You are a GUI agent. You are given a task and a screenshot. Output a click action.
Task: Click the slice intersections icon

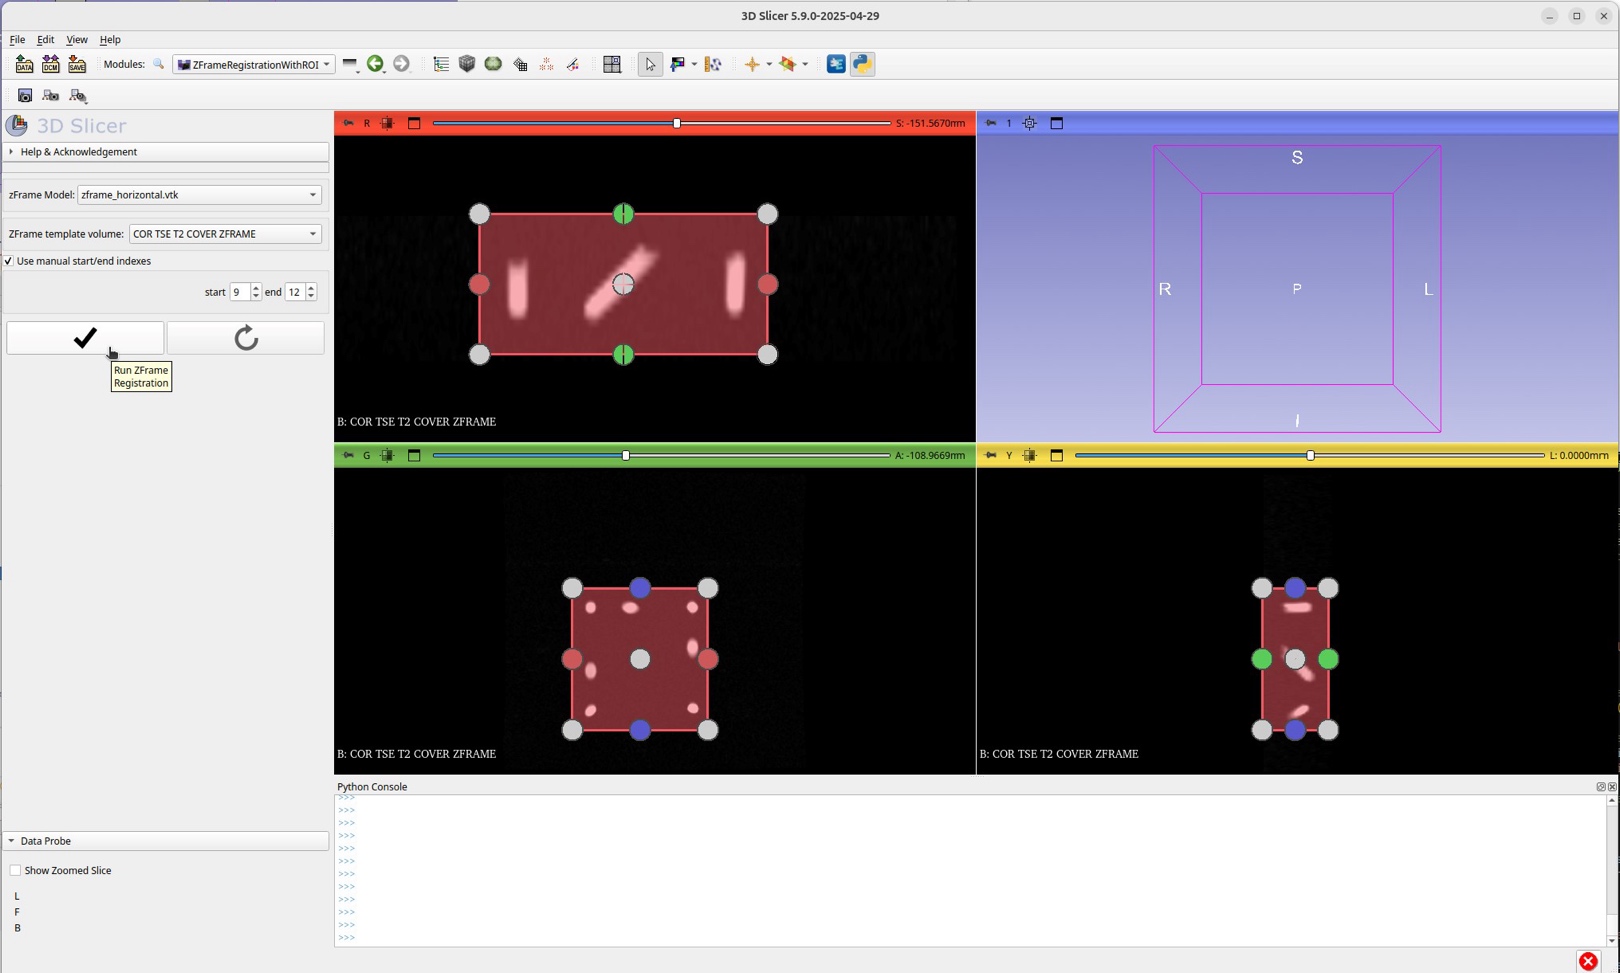pos(788,64)
